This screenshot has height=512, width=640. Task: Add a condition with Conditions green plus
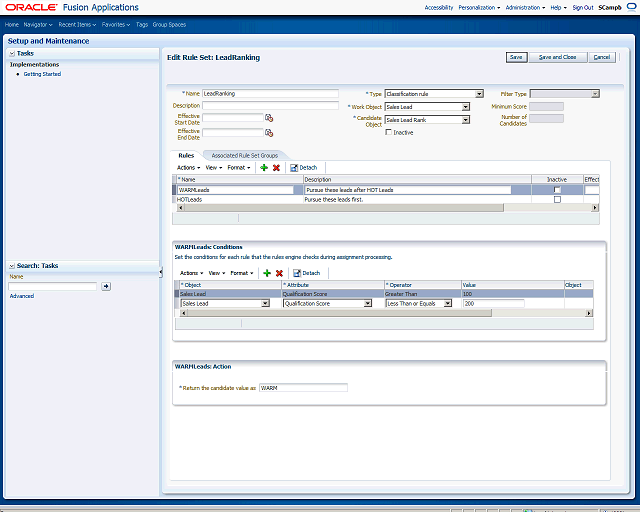pos(267,273)
